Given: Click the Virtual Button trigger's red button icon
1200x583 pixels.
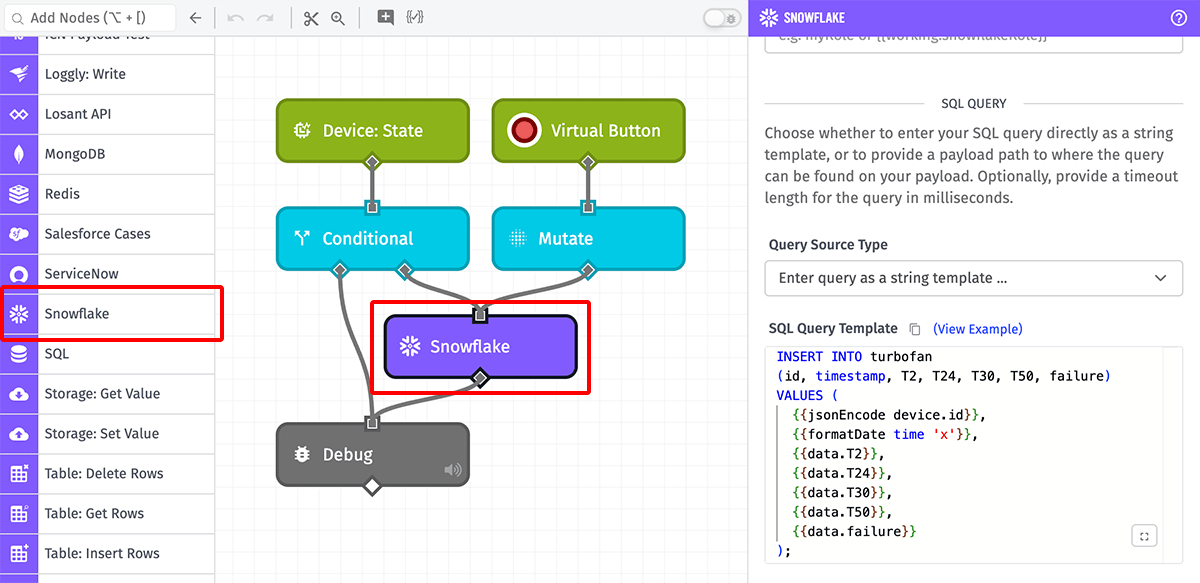Looking at the screenshot, I should point(523,130).
